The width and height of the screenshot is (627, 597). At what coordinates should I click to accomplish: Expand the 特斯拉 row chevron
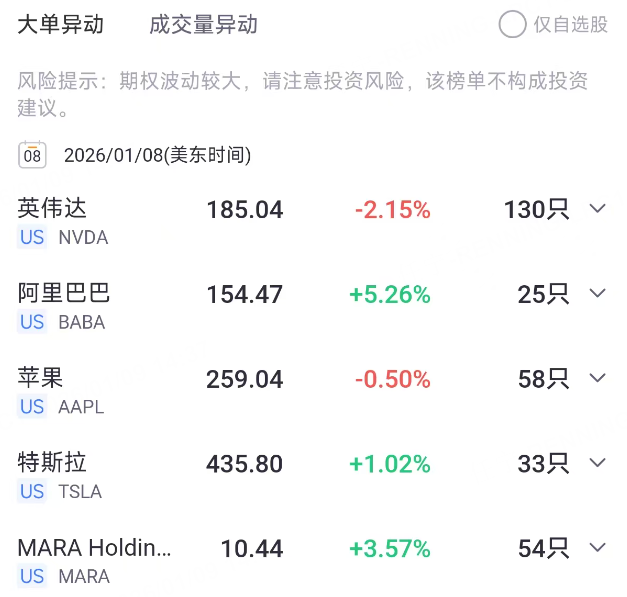(598, 463)
